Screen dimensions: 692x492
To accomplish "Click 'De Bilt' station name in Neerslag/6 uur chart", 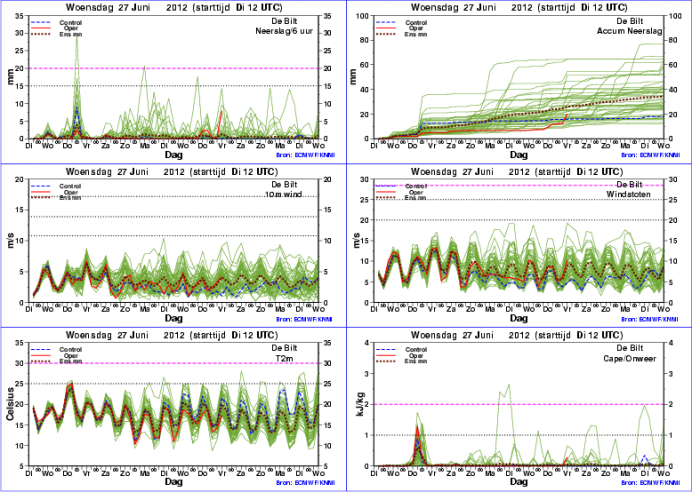I will pos(284,21).
